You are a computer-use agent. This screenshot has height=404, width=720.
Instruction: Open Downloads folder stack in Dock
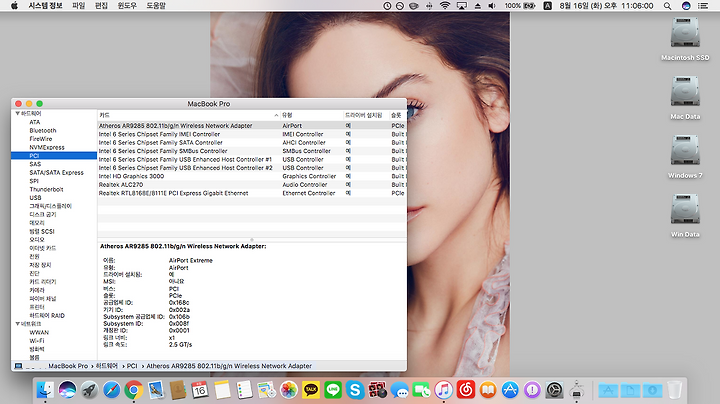pyautogui.click(x=652, y=391)
